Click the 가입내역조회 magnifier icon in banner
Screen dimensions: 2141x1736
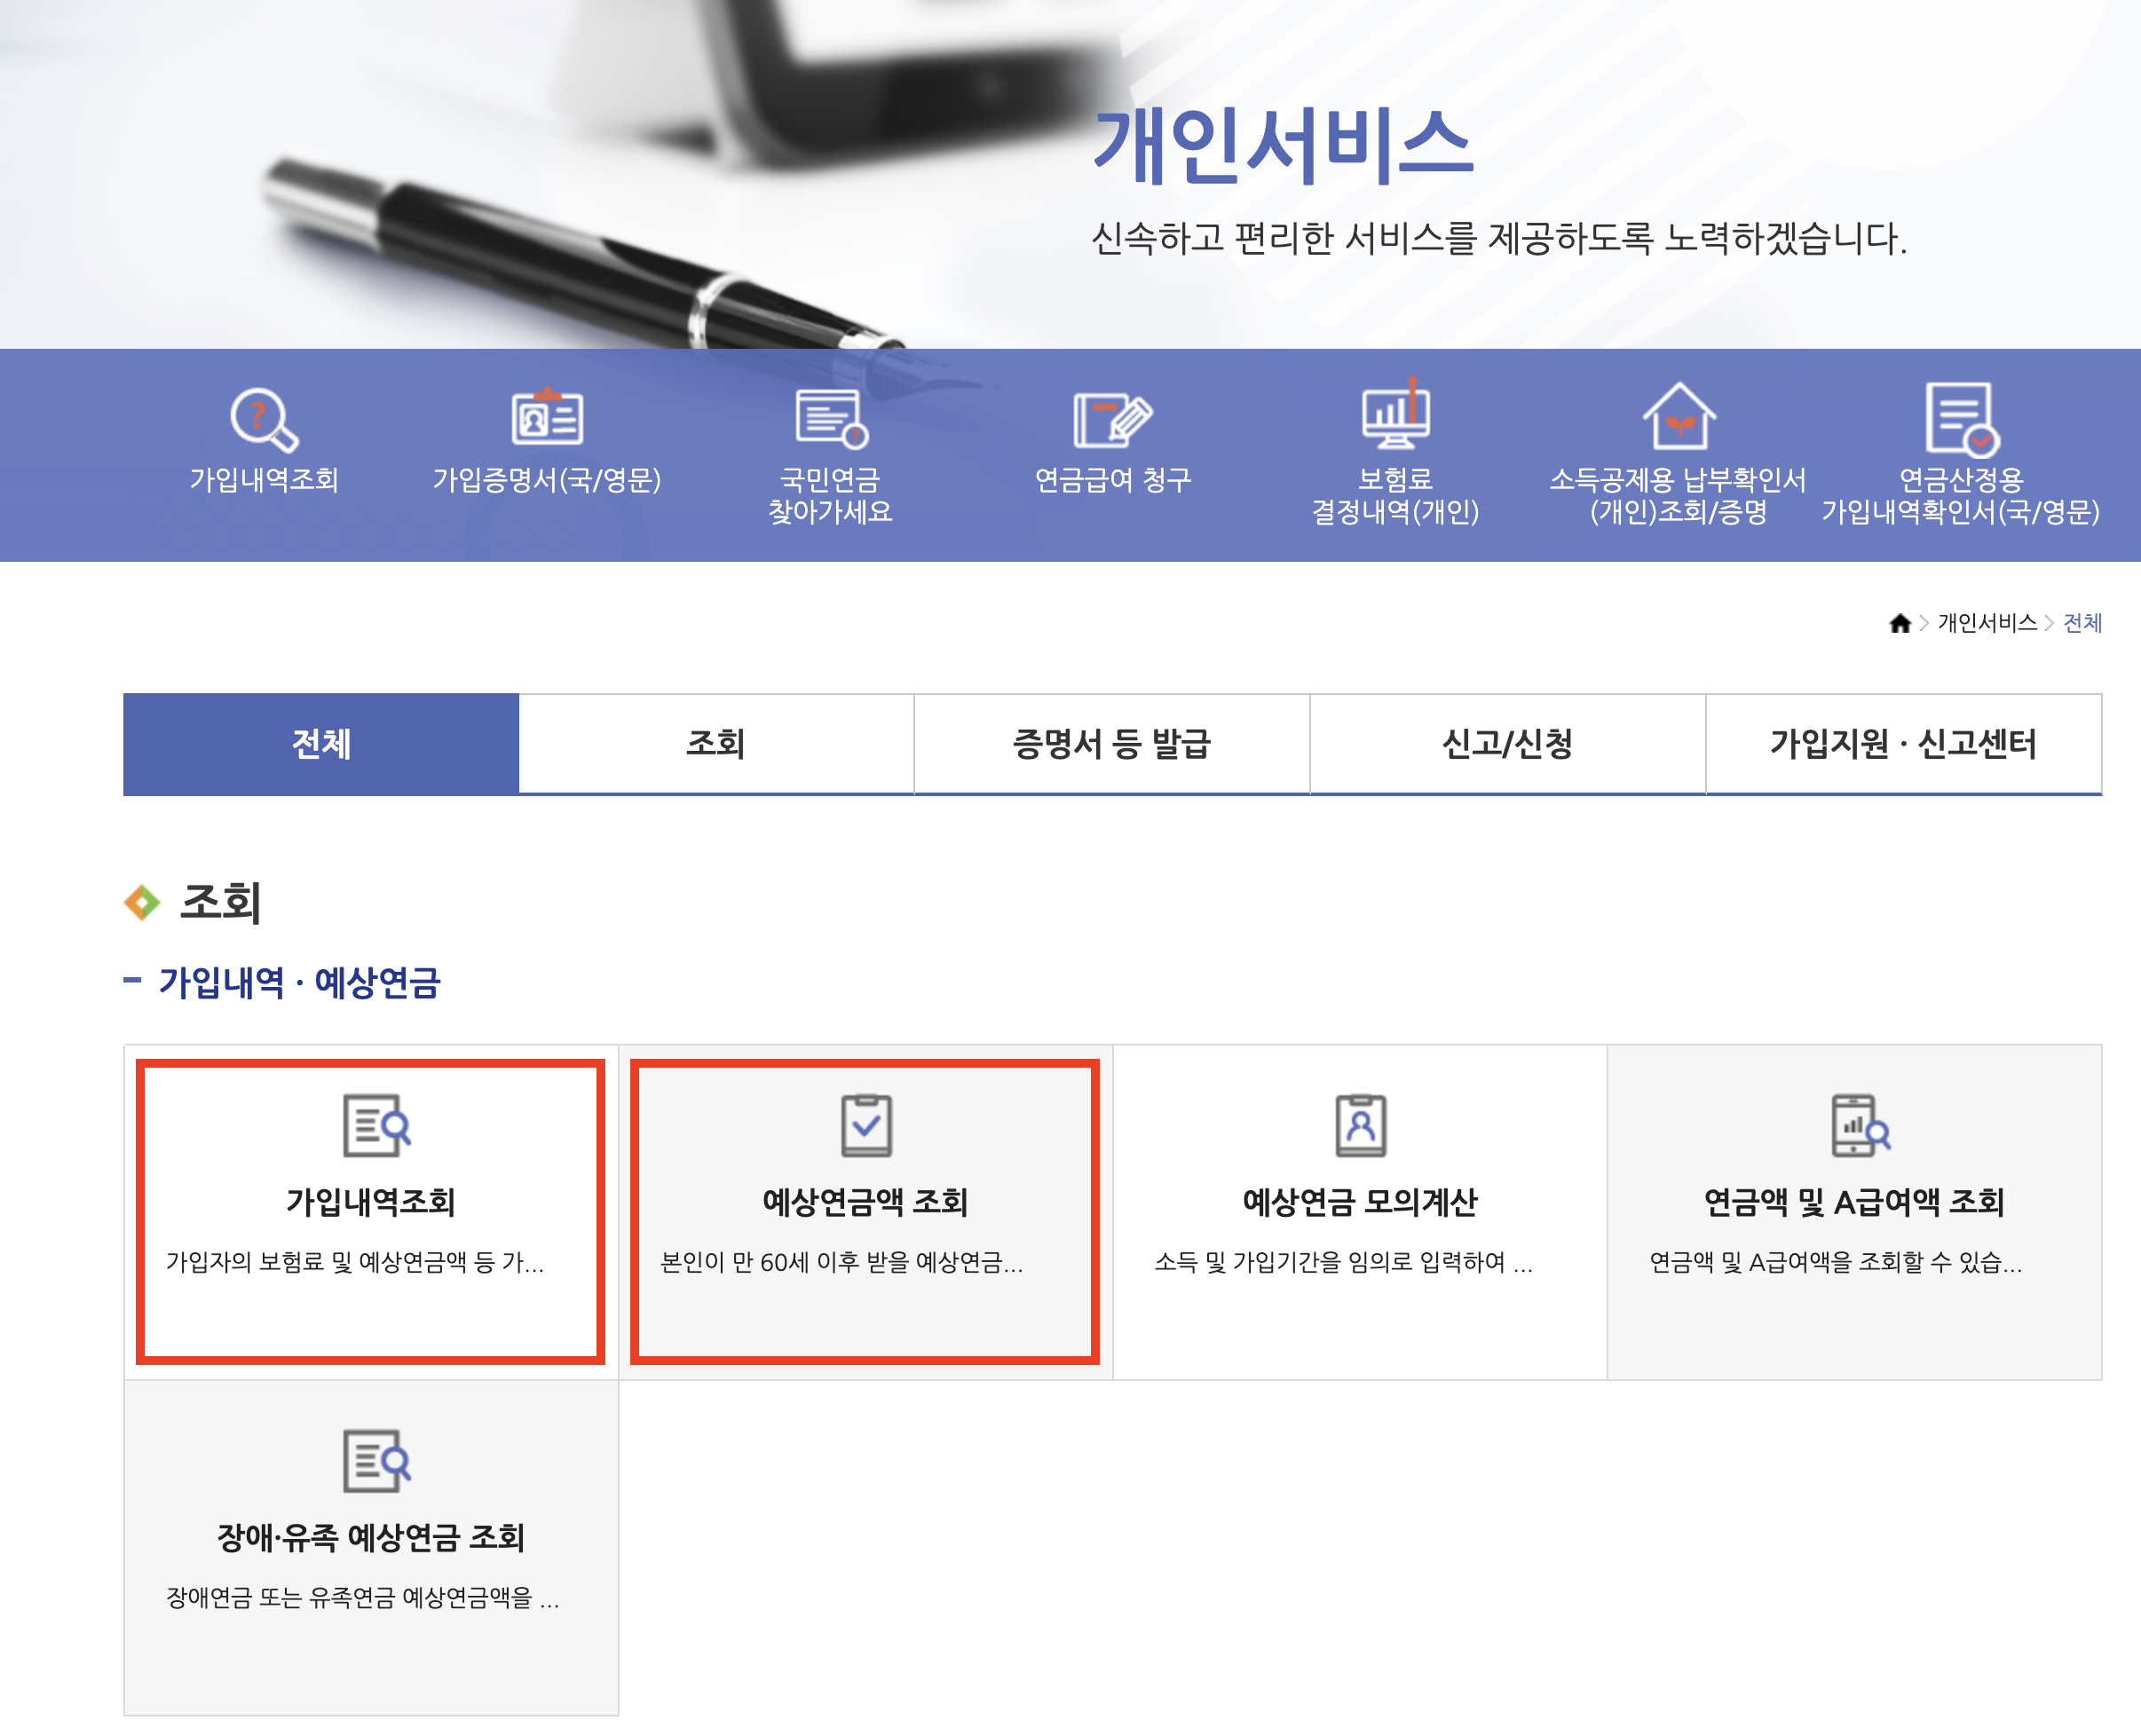click(264, 419)
